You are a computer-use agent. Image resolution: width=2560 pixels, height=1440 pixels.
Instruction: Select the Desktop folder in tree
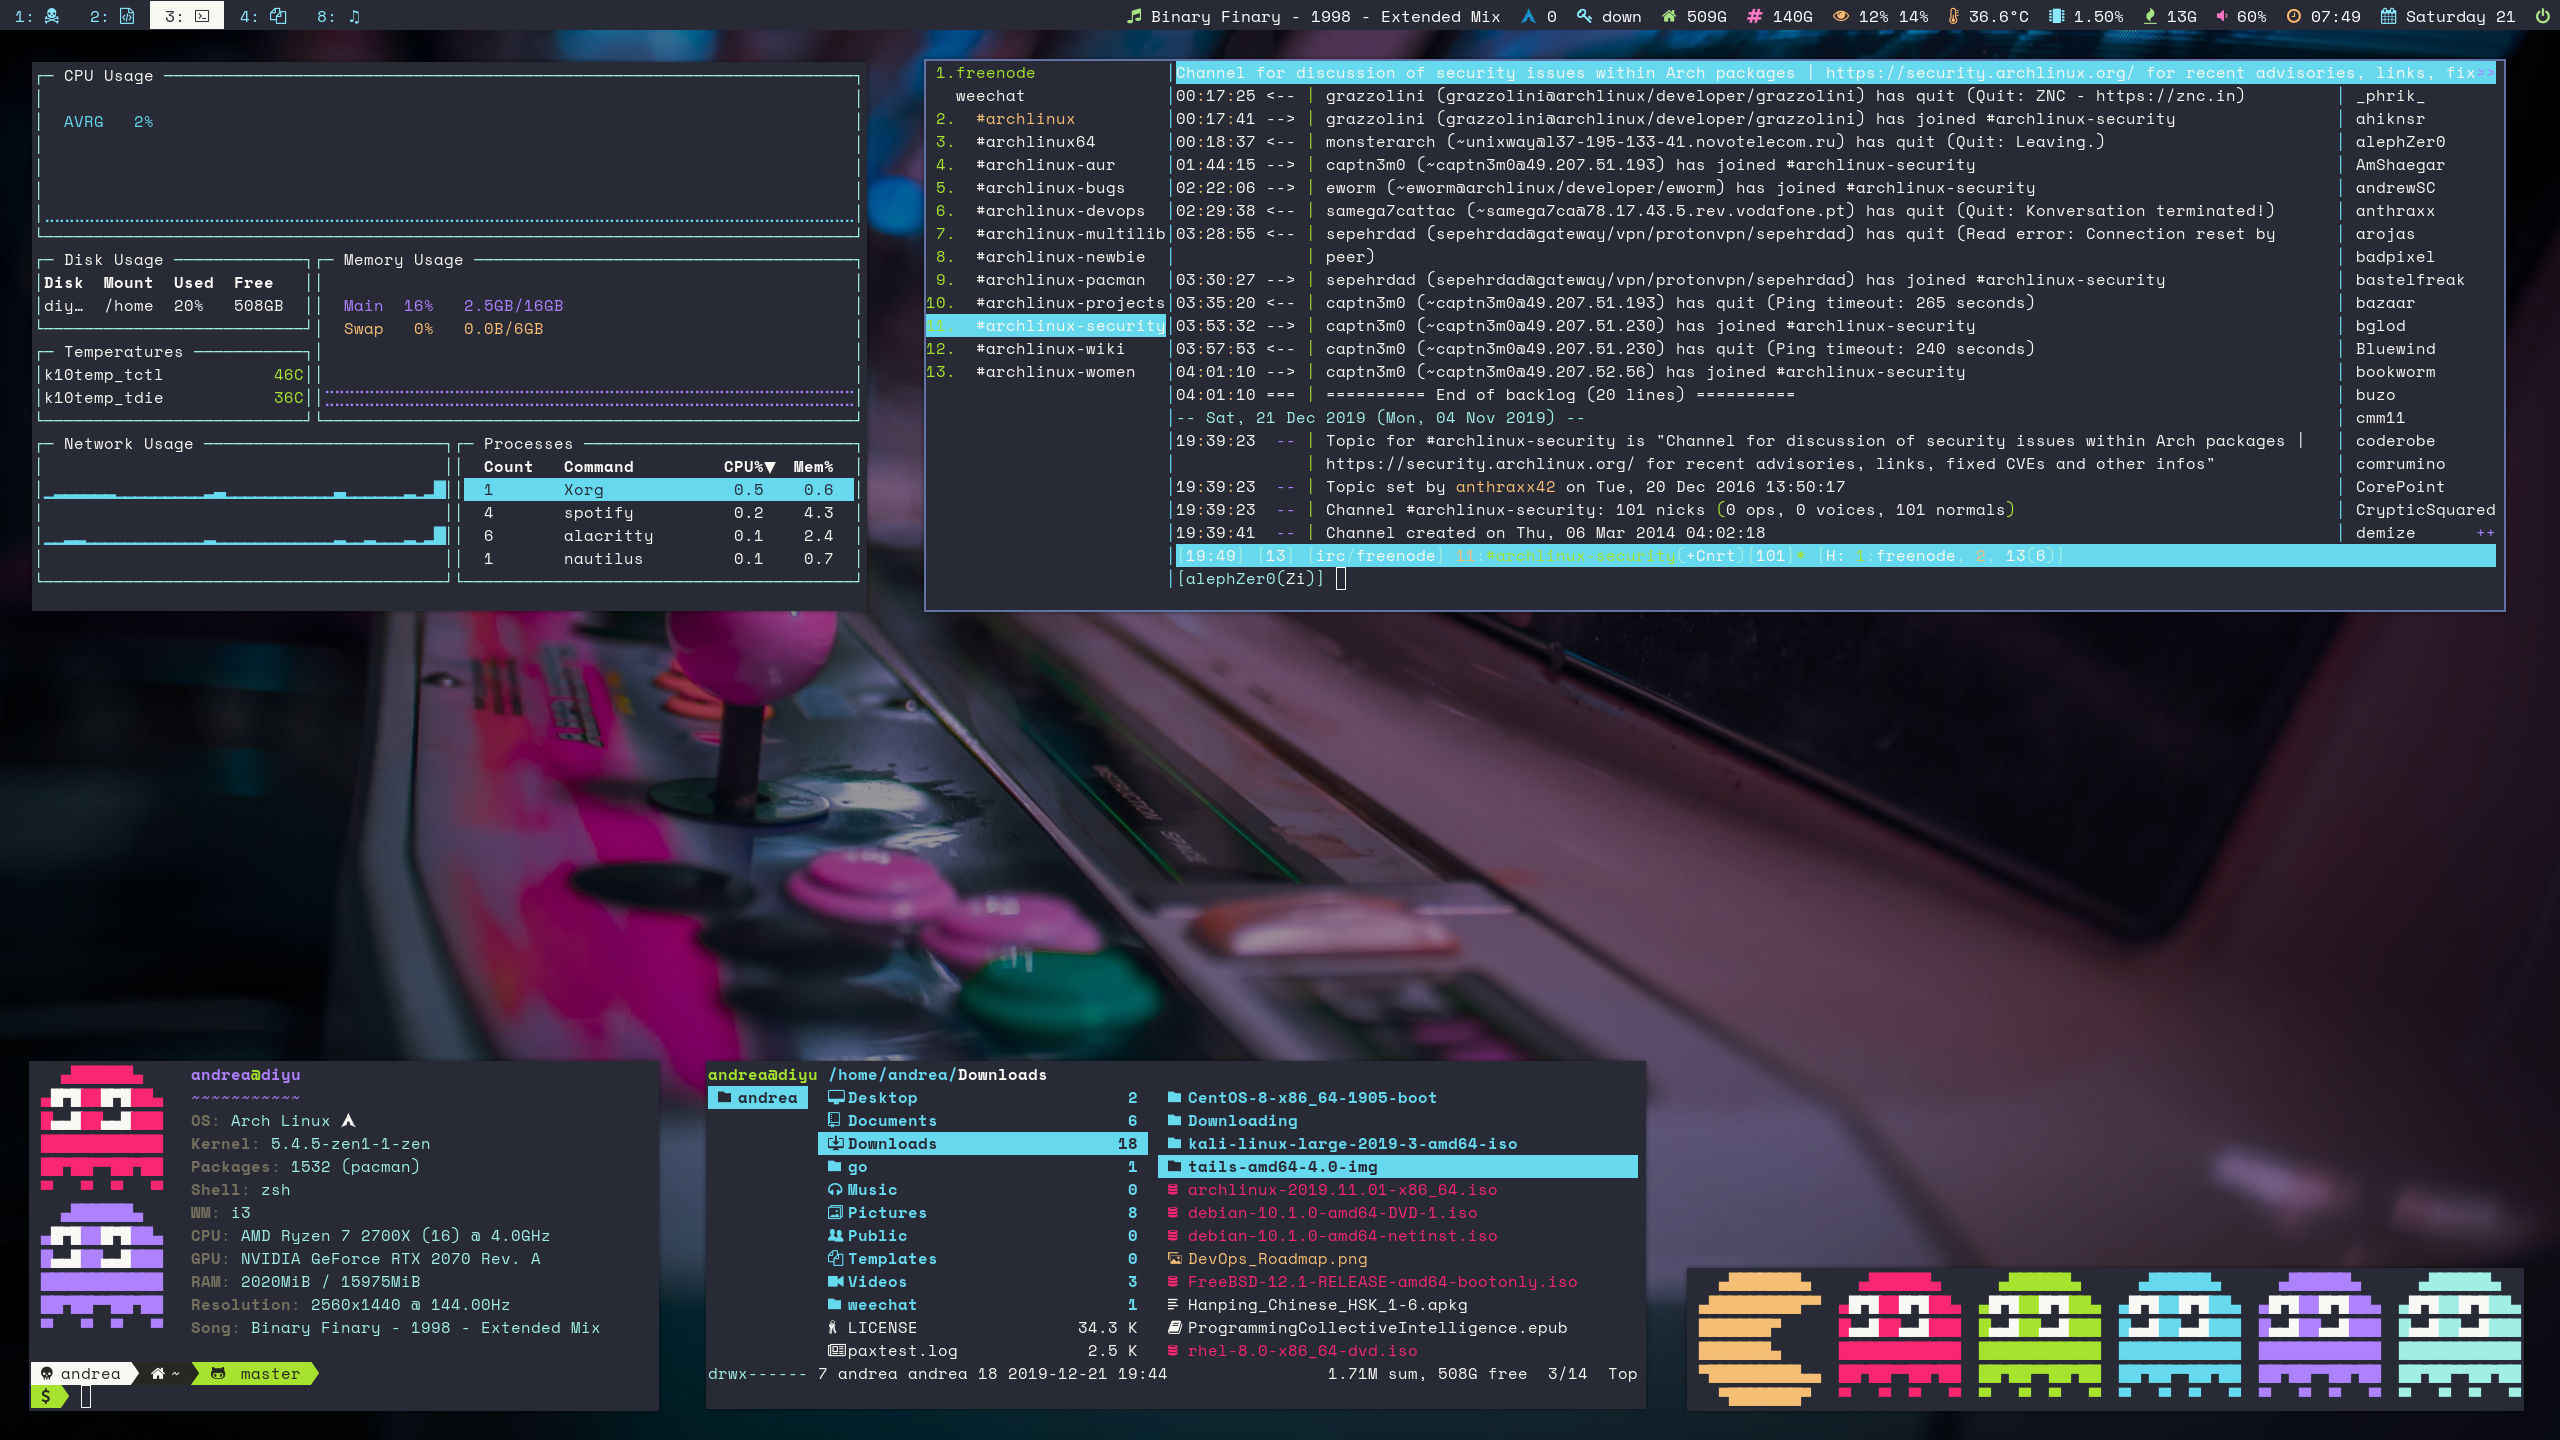pos(883,1097)
